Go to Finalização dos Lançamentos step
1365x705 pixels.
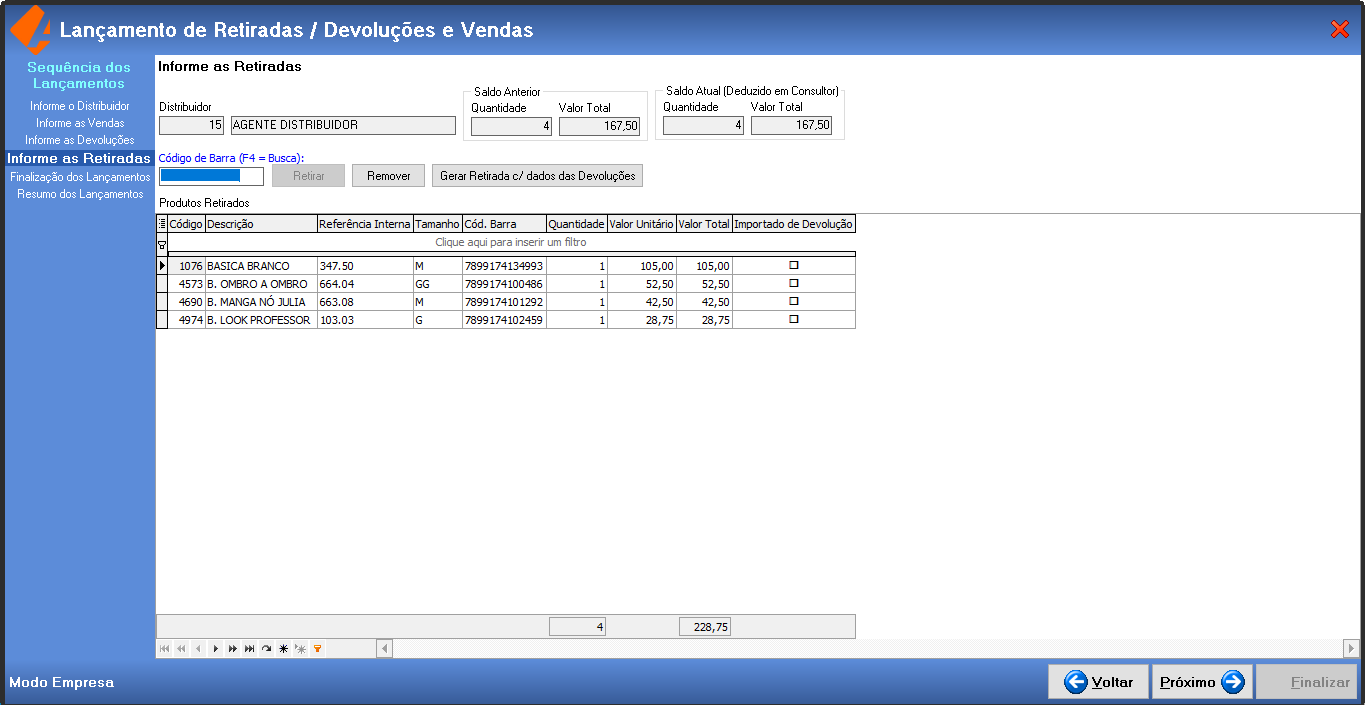[x=80, y=177]
